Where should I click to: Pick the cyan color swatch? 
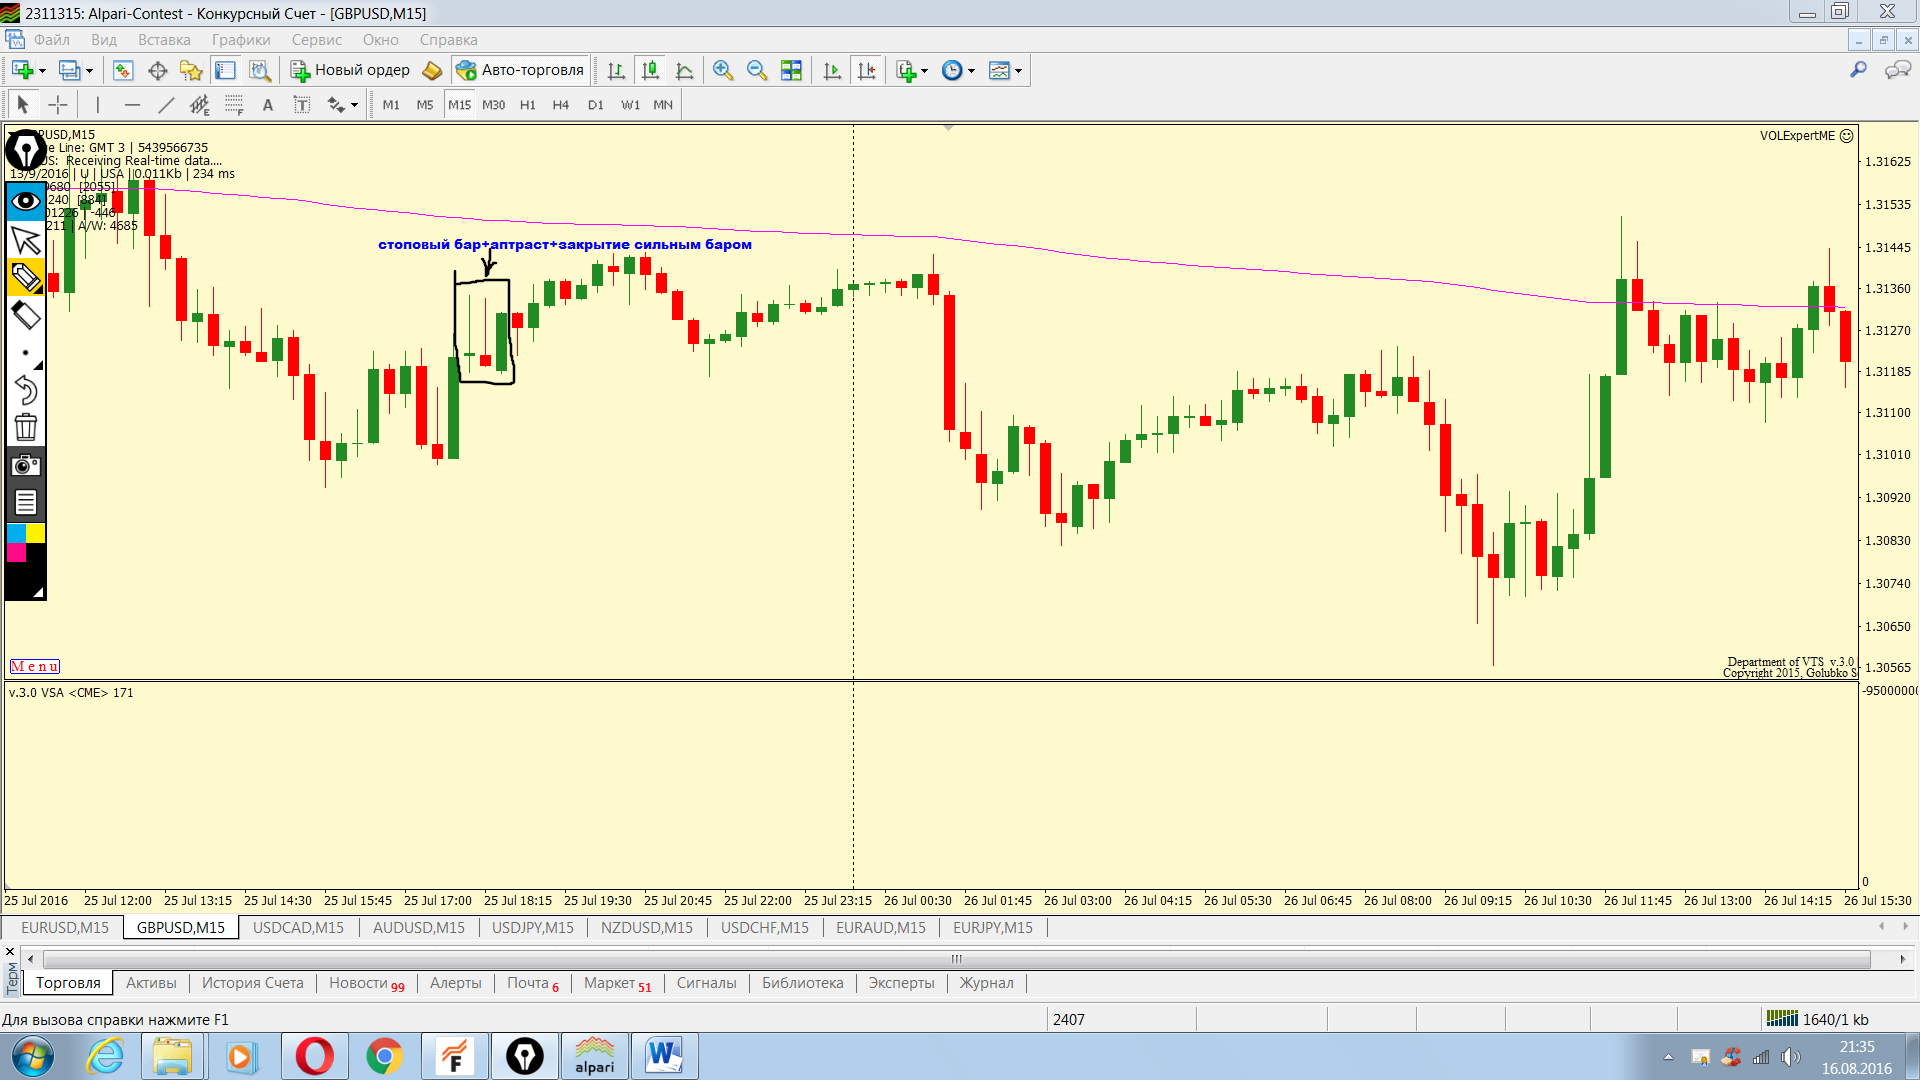[x=16, y=533]
